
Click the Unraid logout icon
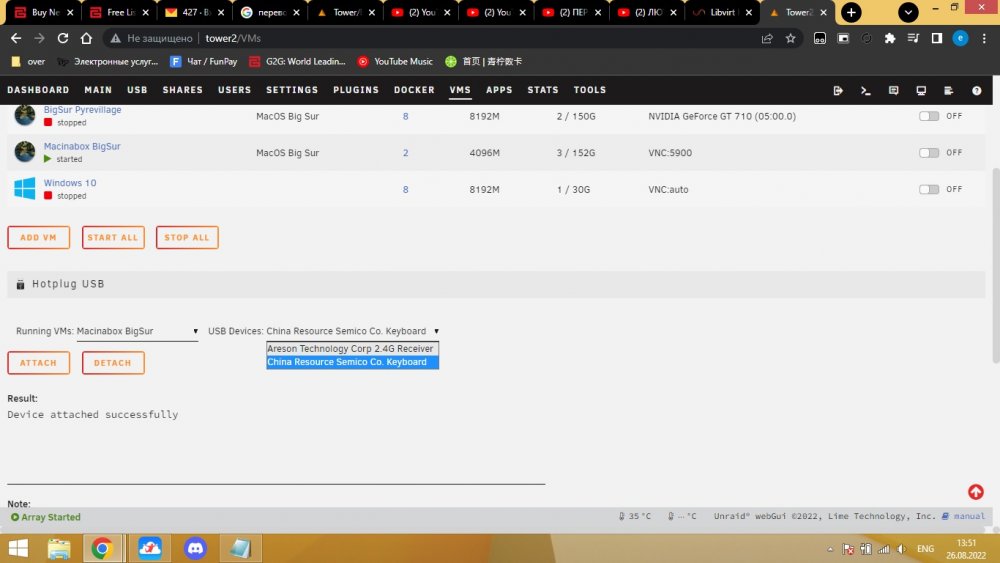[838, 91]
